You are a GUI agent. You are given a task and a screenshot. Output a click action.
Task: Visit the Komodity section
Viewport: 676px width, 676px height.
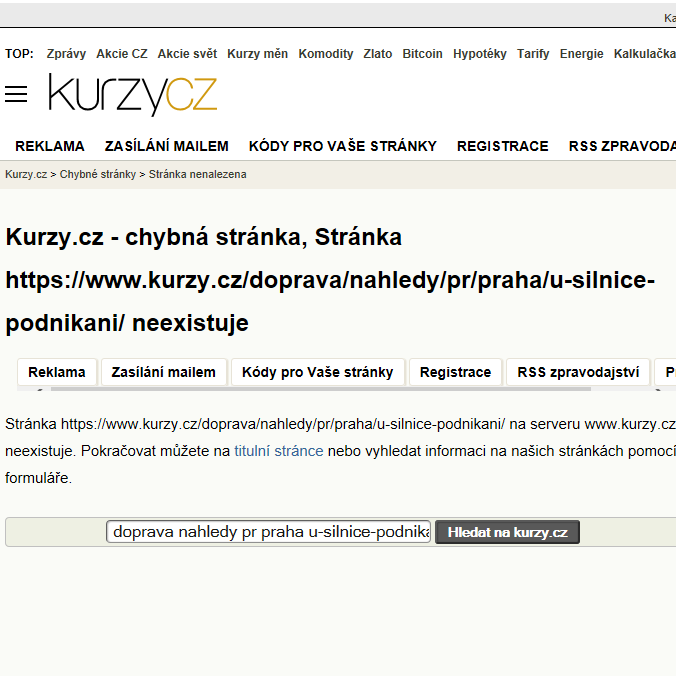click(x=325, y=54)
